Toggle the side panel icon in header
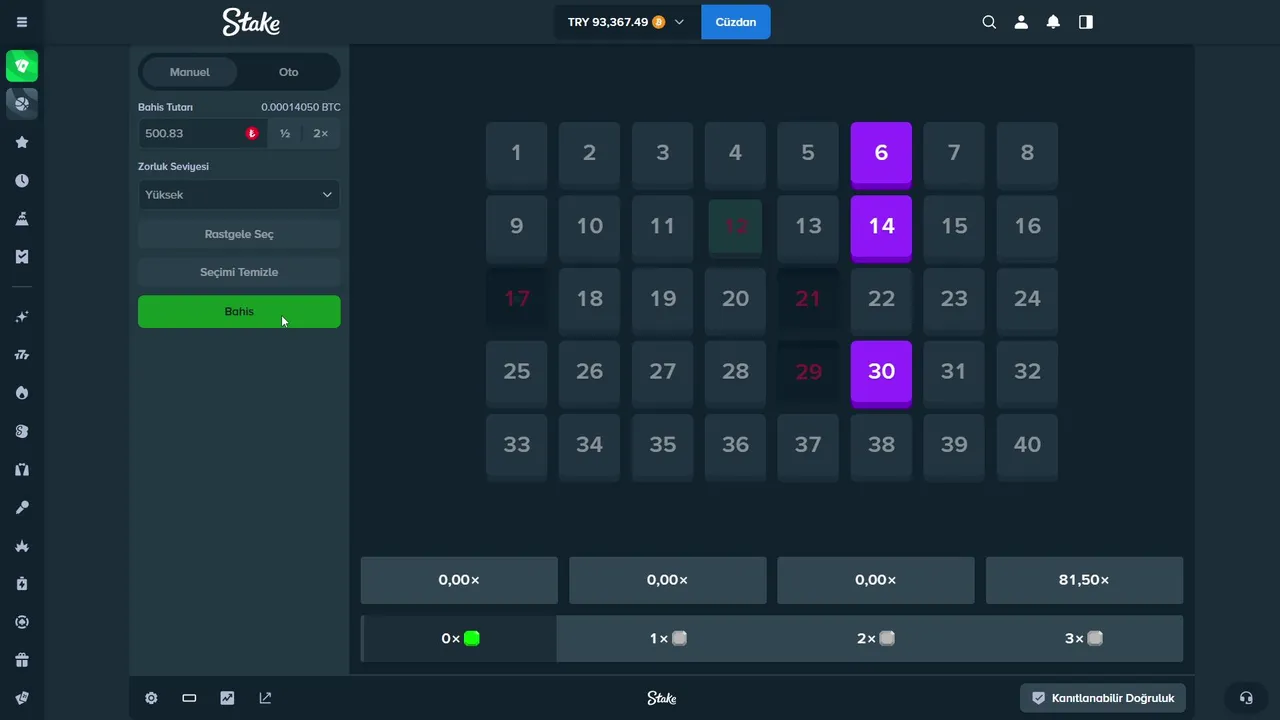 (1086, 22)
